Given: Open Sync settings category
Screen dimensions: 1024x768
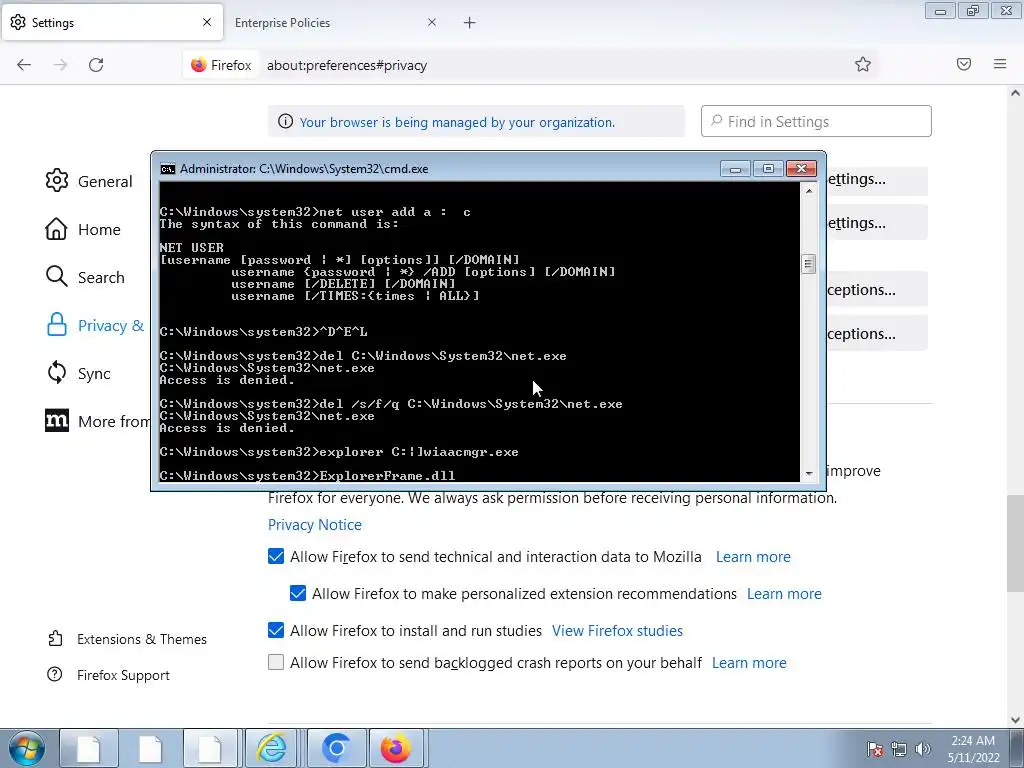Looking at the screenshot, I should (78, 373).
